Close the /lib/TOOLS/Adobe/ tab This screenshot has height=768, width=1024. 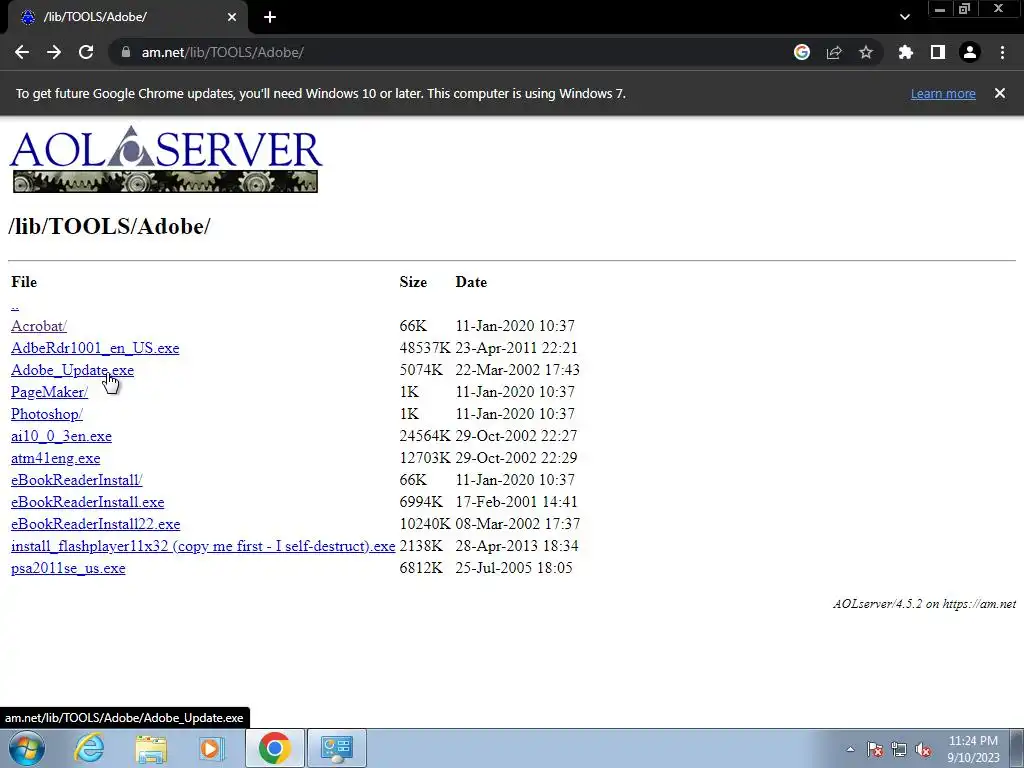[232, 17]
